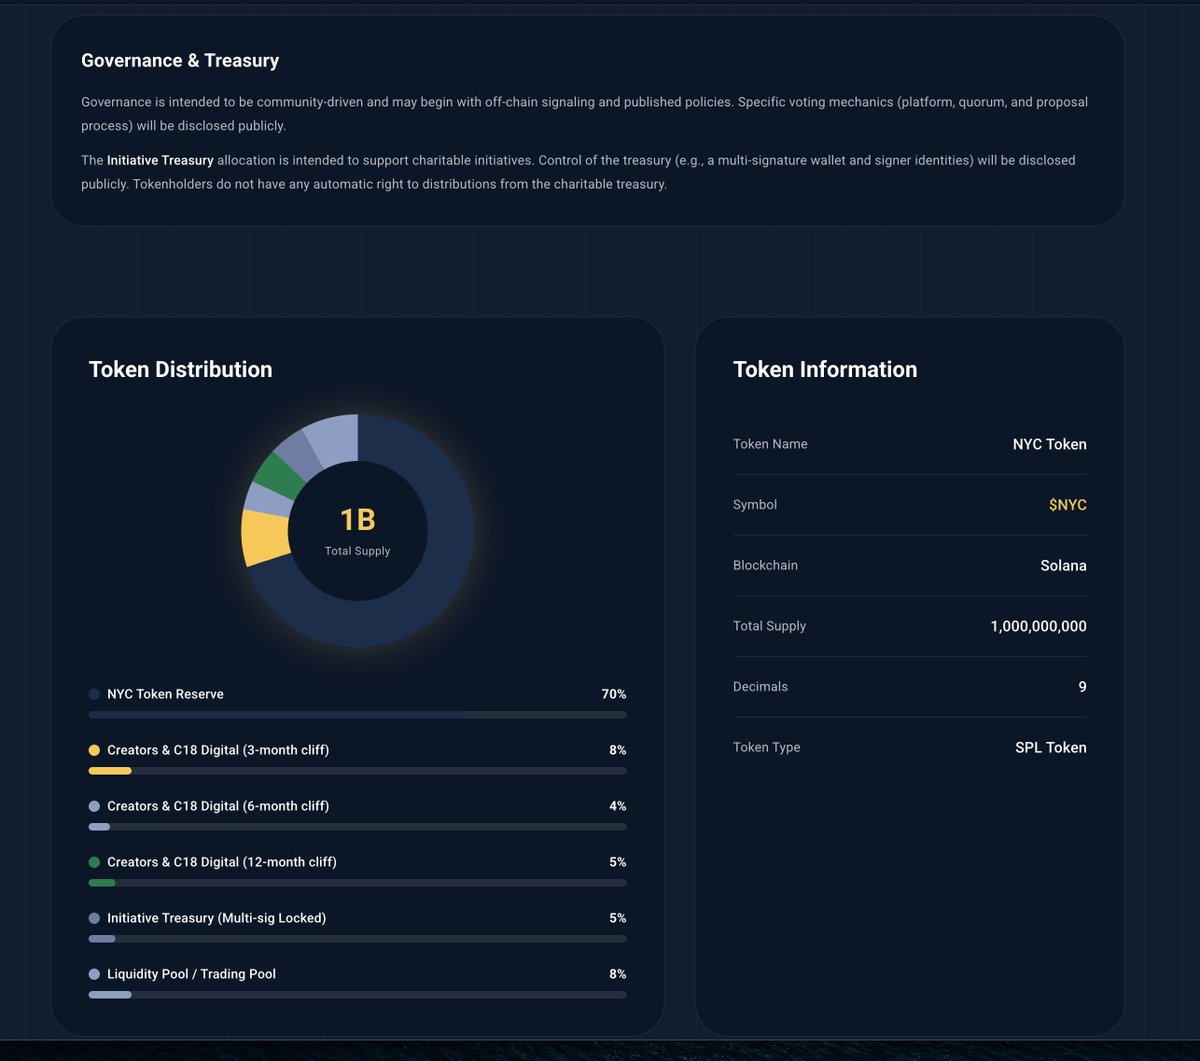Click the Decimals row label
The height and width of the screenshot is (1061, 1200).
[760, 687]
